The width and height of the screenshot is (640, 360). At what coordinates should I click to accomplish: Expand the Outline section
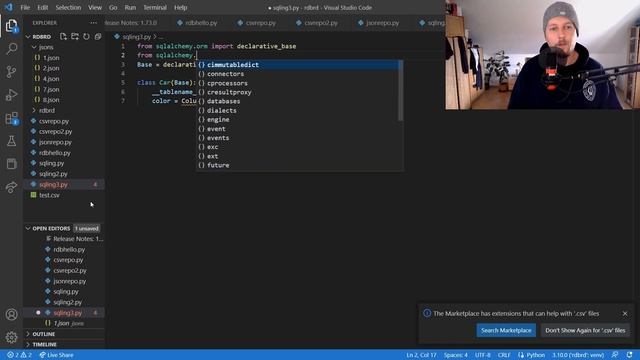click(x=64, y=334)
